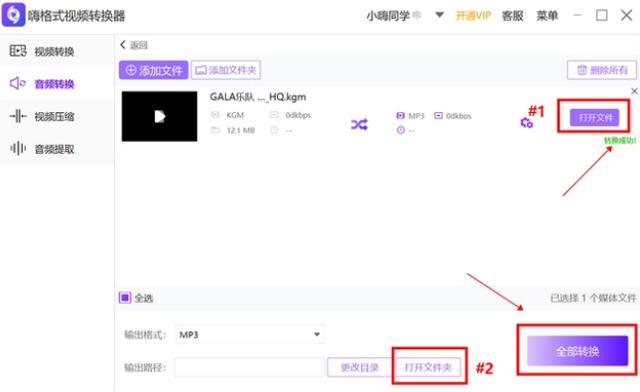Screen dimensions: 640x392
Task: Click the 打开文件 button
Action: [594, 118]
